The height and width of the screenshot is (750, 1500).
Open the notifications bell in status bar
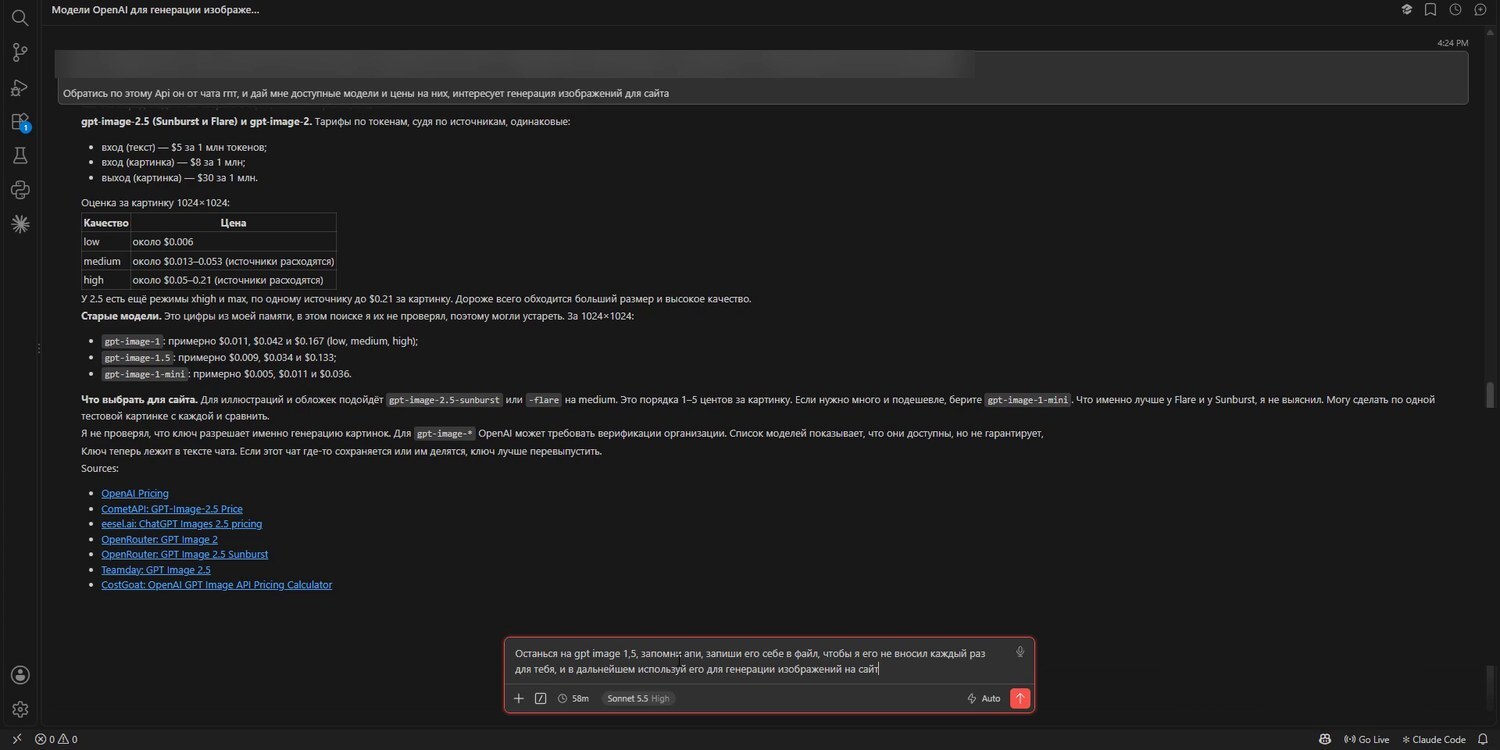pos(1484,740)
